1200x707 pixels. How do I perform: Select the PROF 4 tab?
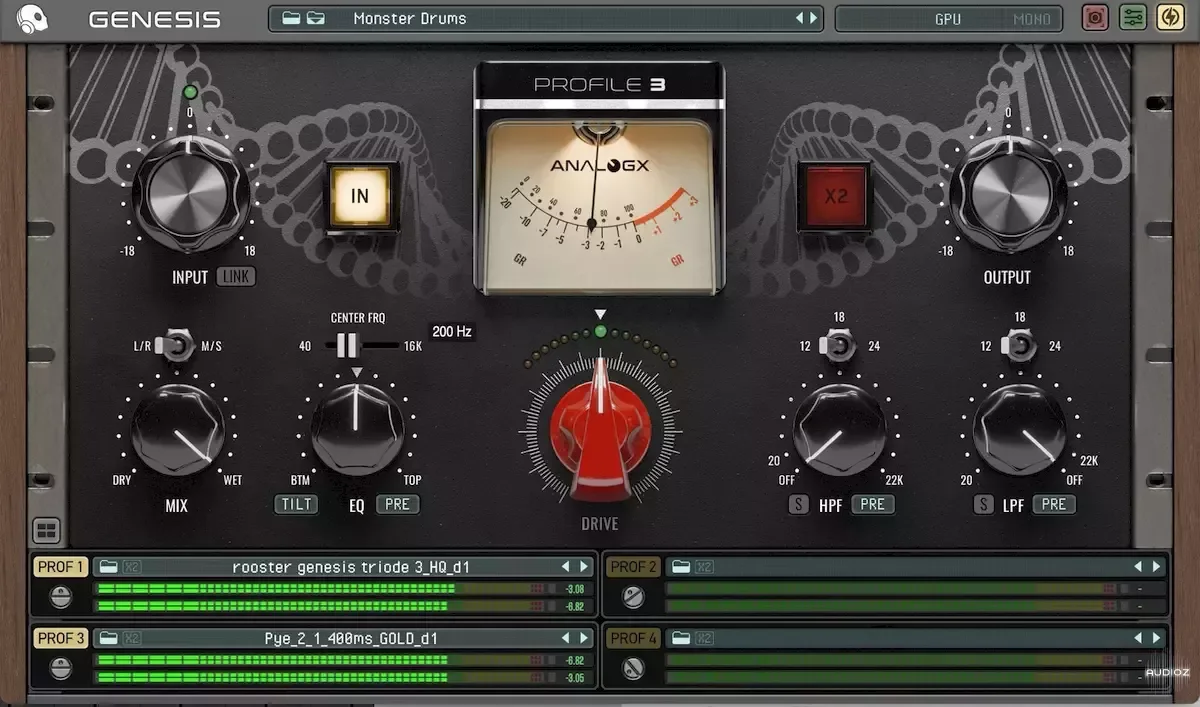pos(633,638)
